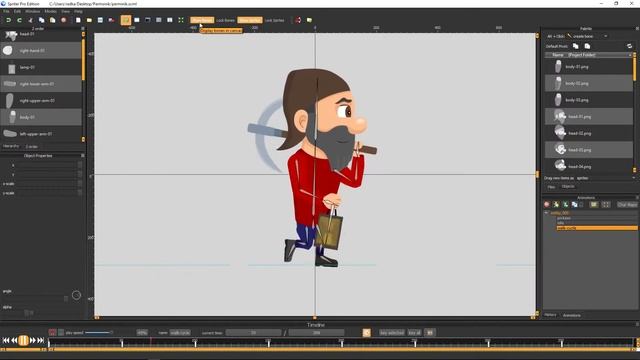Image resolution: width=640 pixels, height=360 pixels.
Task: Click the key selected button
Action: (x=391, y=333)
